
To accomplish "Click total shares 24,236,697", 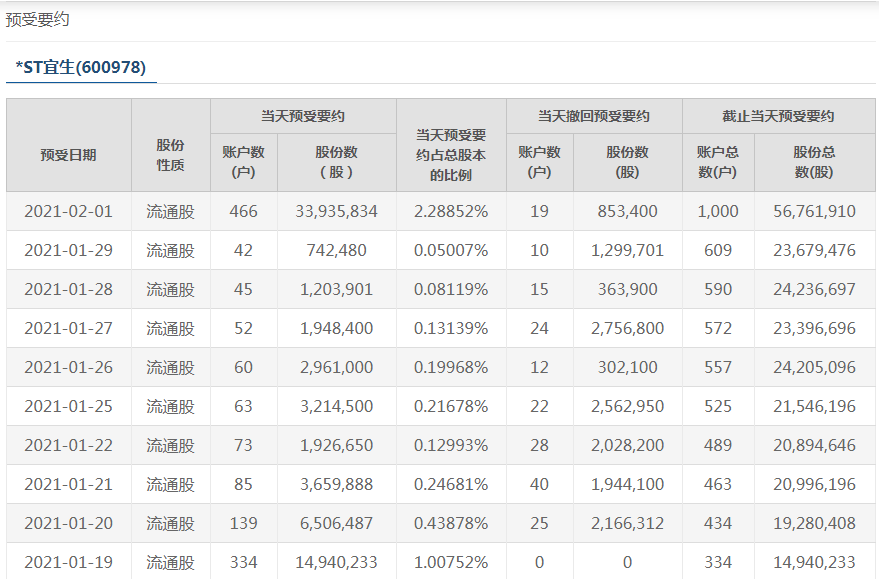I will 814,289.
